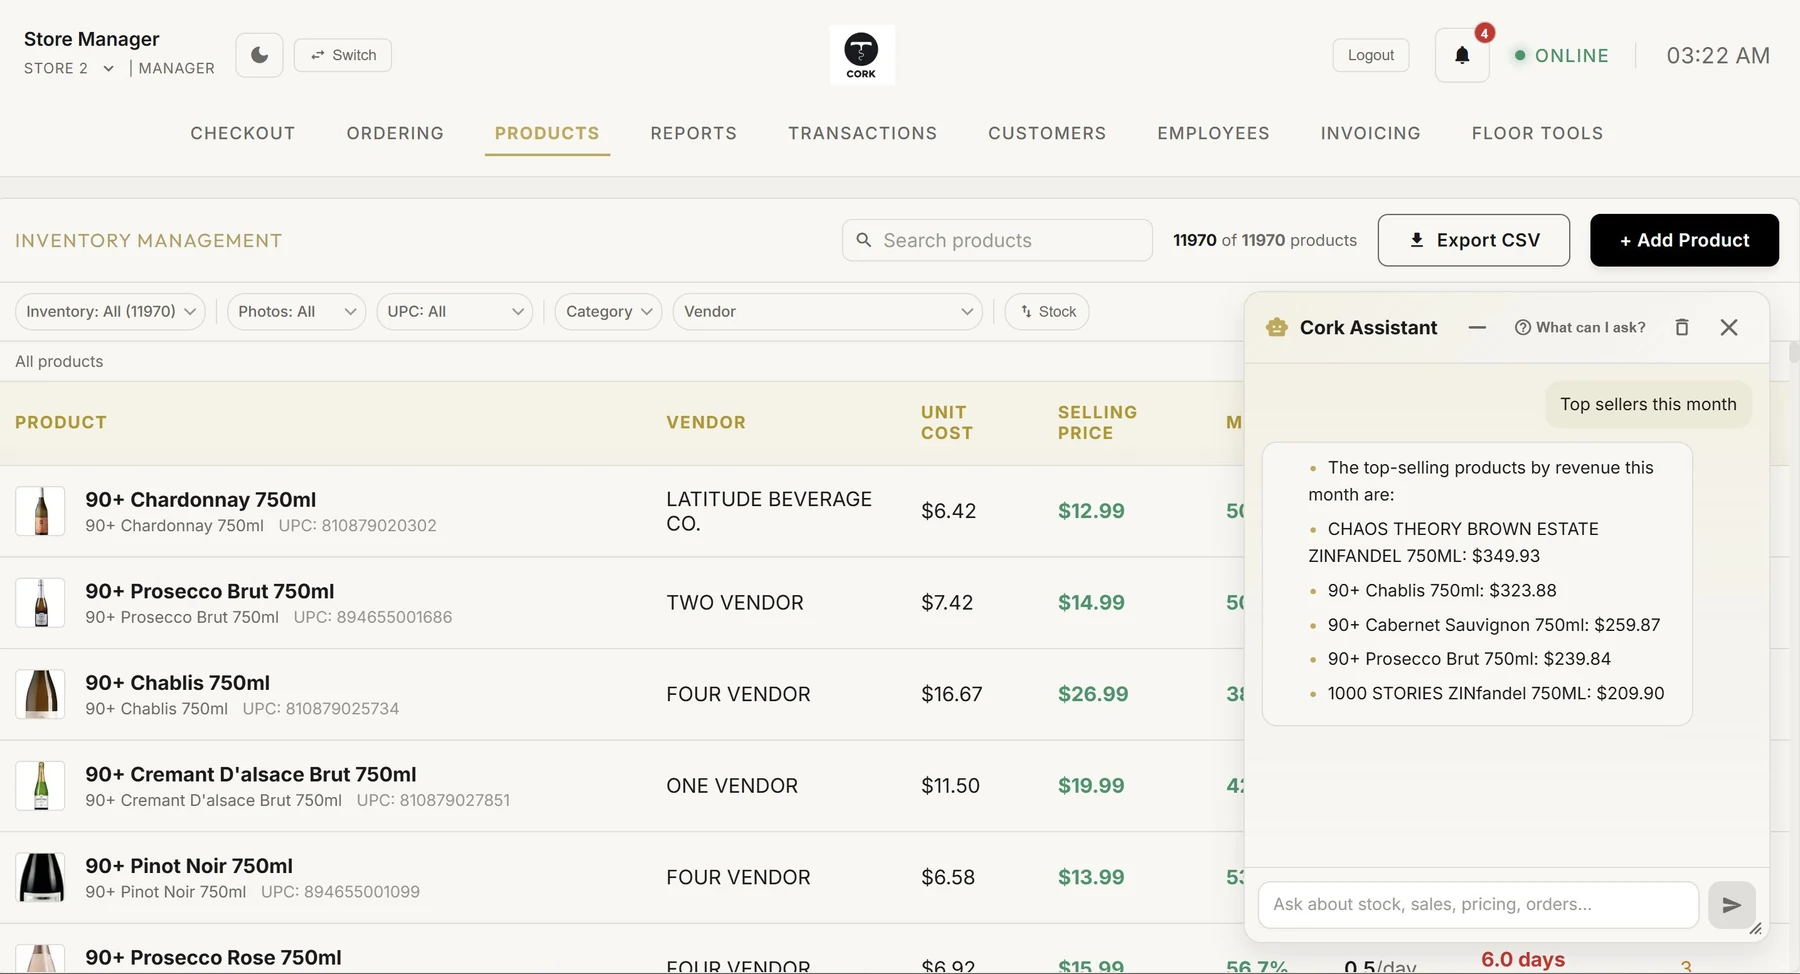
Task: Click $12.99 selling price
Action: click(1091, 511)
